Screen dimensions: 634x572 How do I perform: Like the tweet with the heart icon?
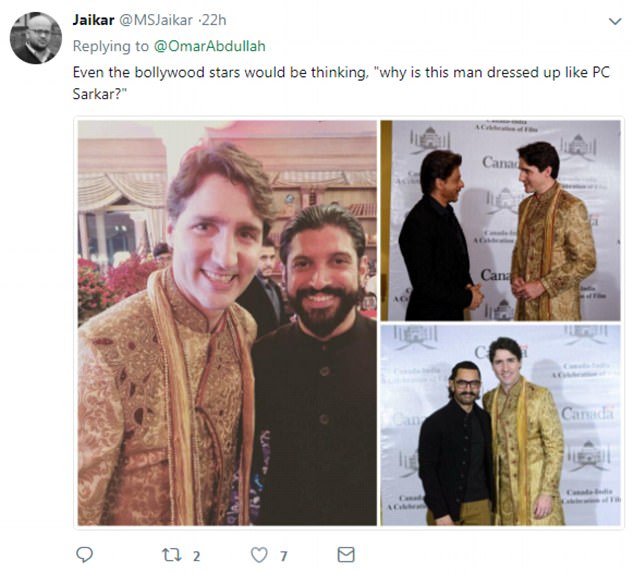tap(259, 555)
